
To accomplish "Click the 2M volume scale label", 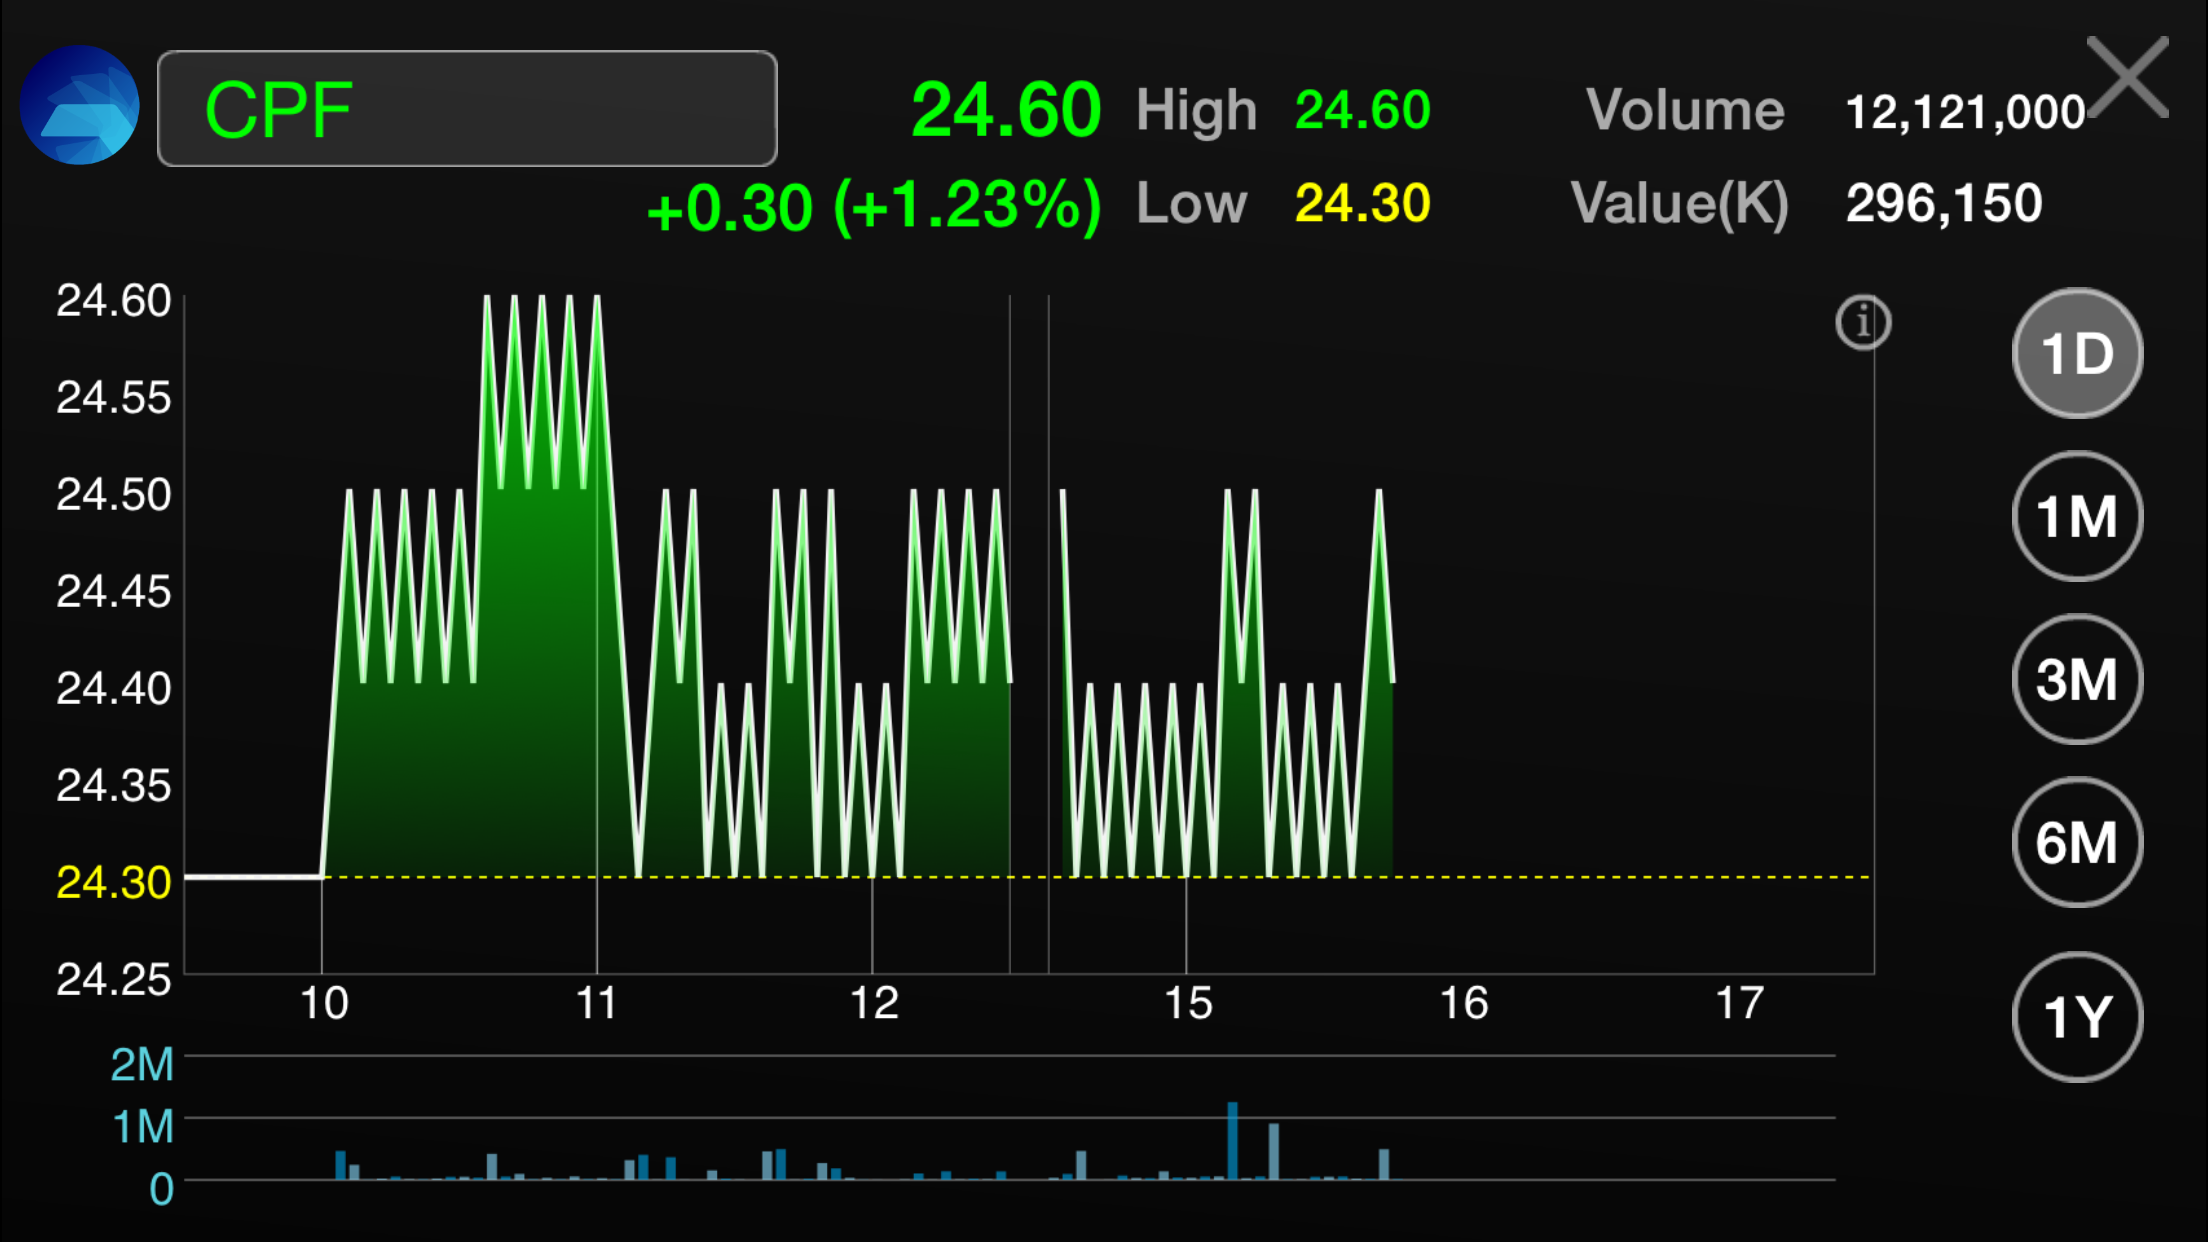I will 142,1064.
